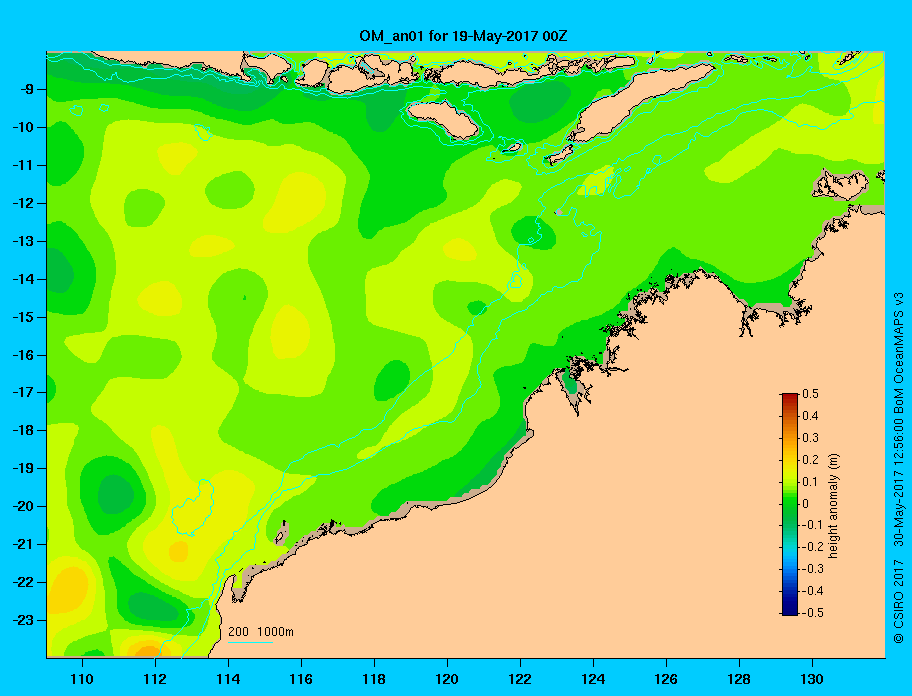The height and width of the screenshot is (696, 912).
Task: Click the colorbar value 0.1
Action: [811, 481]
